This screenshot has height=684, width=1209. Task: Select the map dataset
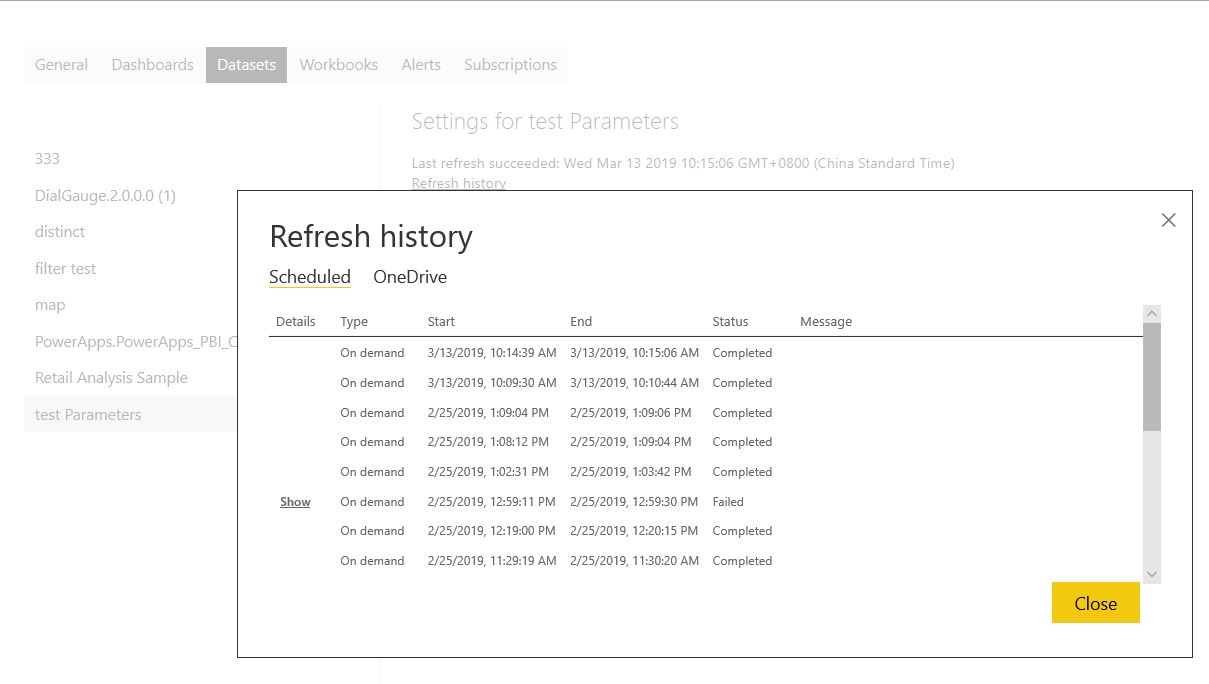pos(50,305)
